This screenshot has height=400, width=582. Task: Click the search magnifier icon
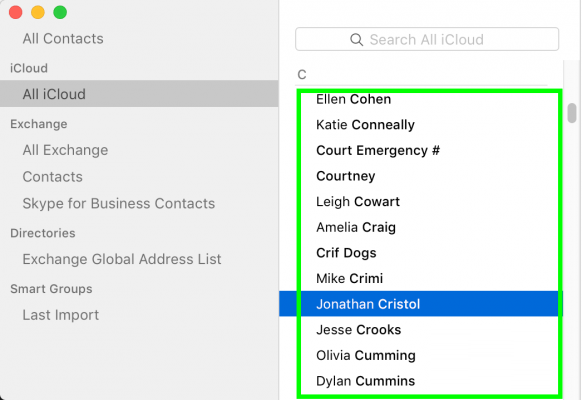coord(356,39)
